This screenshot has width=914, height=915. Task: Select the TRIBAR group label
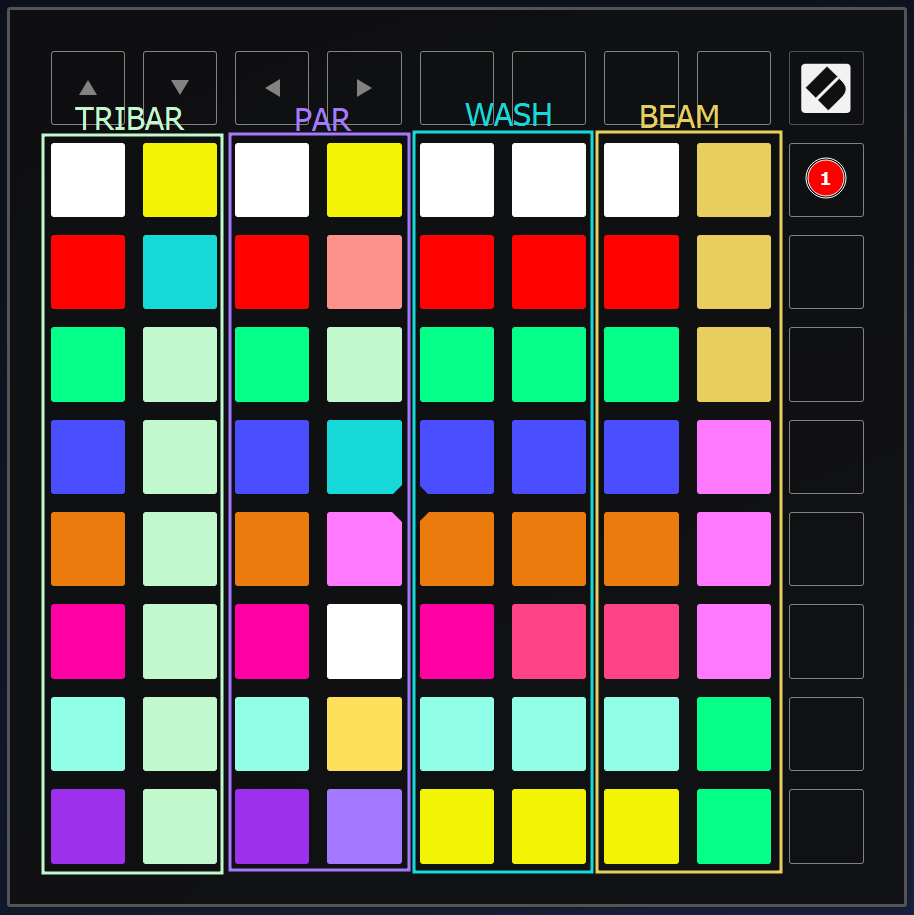click(x=129, y=119)
